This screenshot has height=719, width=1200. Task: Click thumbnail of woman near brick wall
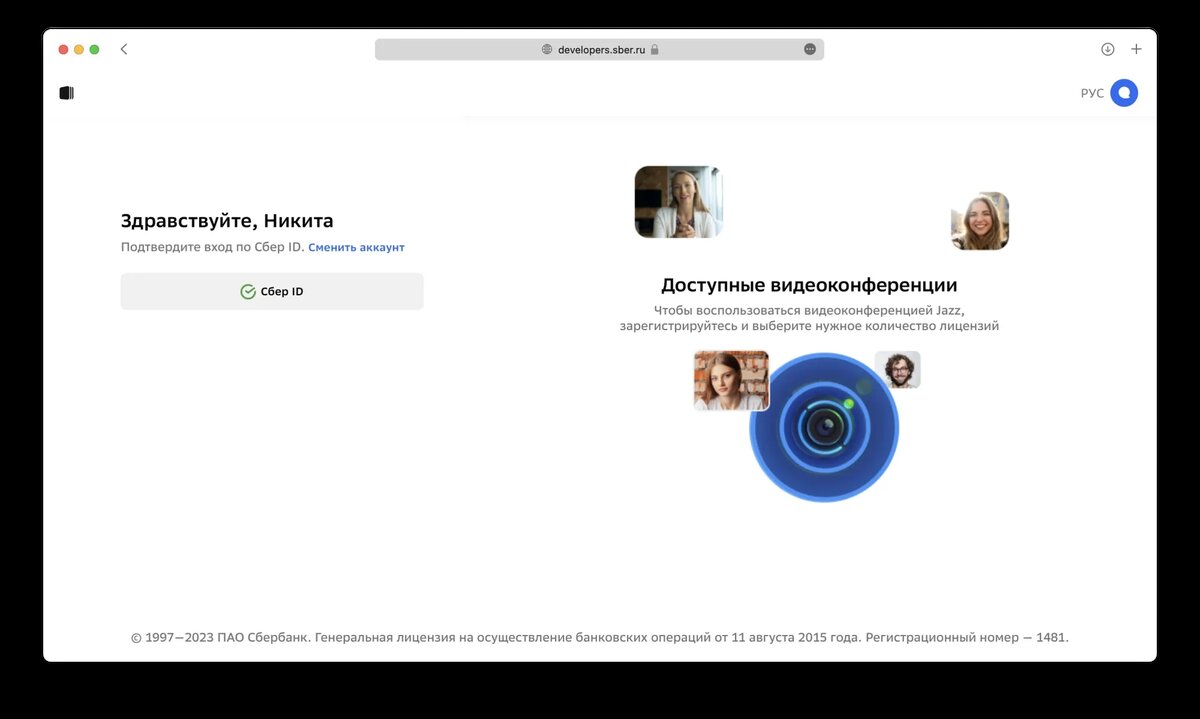(x=731, y=380)
